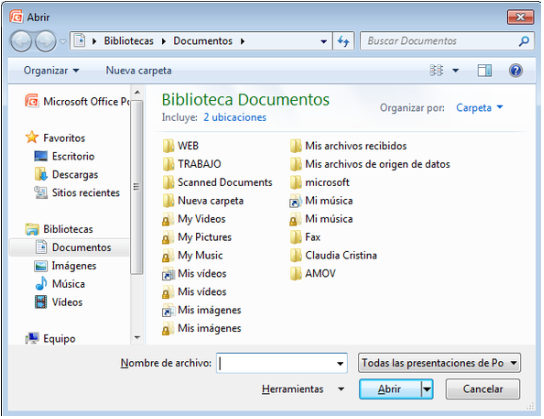Click the navigation pane scrollbar down arrow
Viewport: 544px width, 419px height.
click(x=137, y=337)
